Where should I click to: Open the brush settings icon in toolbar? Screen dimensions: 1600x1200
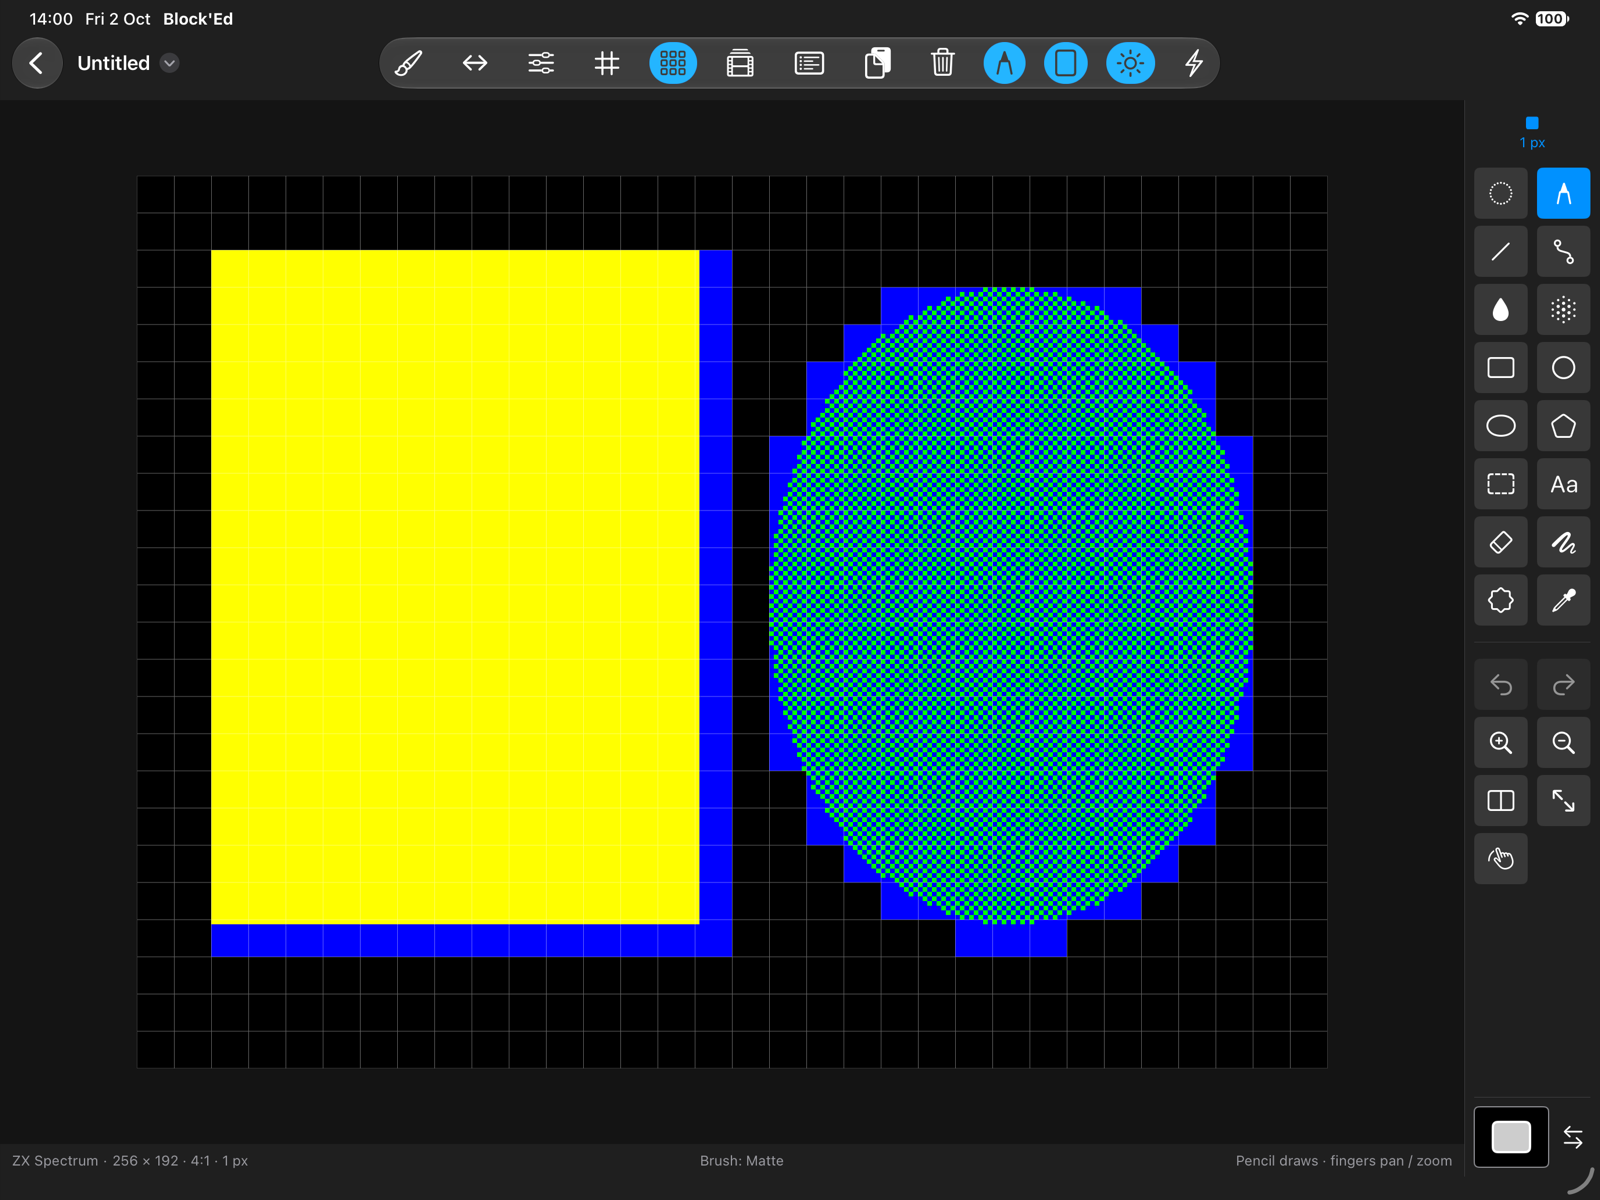click(x=408, y=63)
